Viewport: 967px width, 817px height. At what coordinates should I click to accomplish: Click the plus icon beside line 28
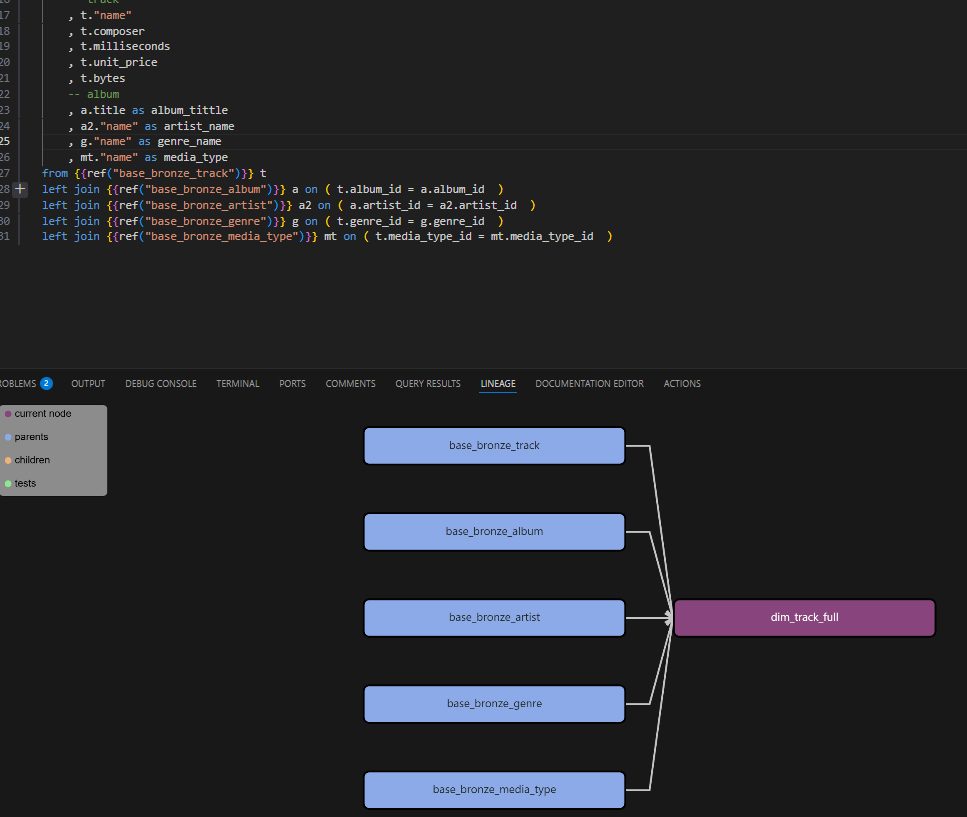click(21, 189)
